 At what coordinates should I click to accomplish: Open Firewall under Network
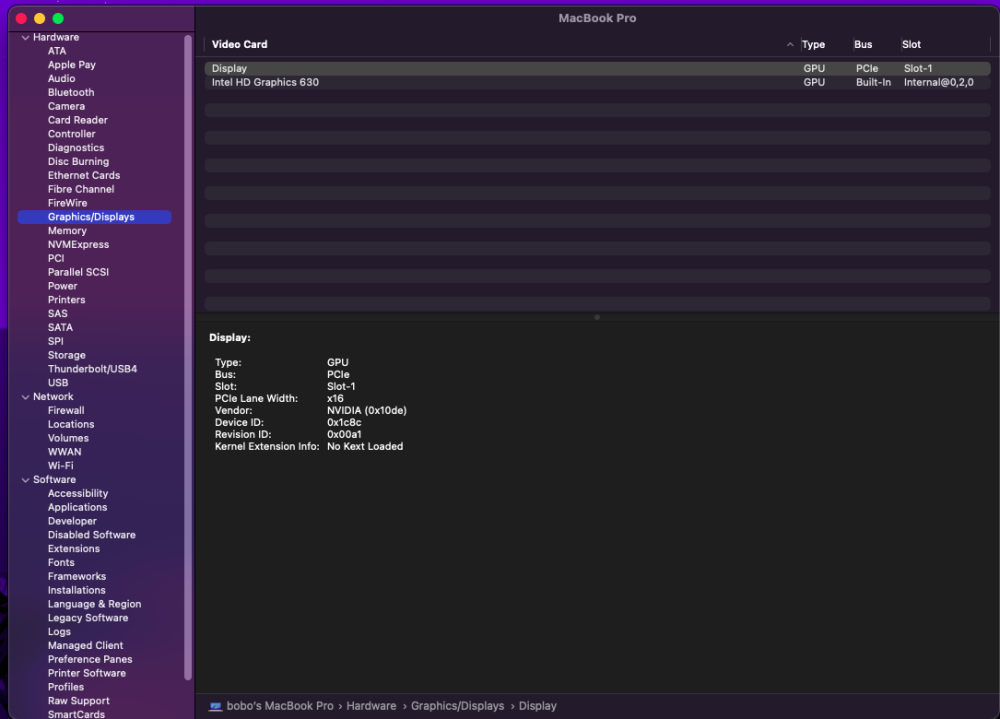pos(66,411)
